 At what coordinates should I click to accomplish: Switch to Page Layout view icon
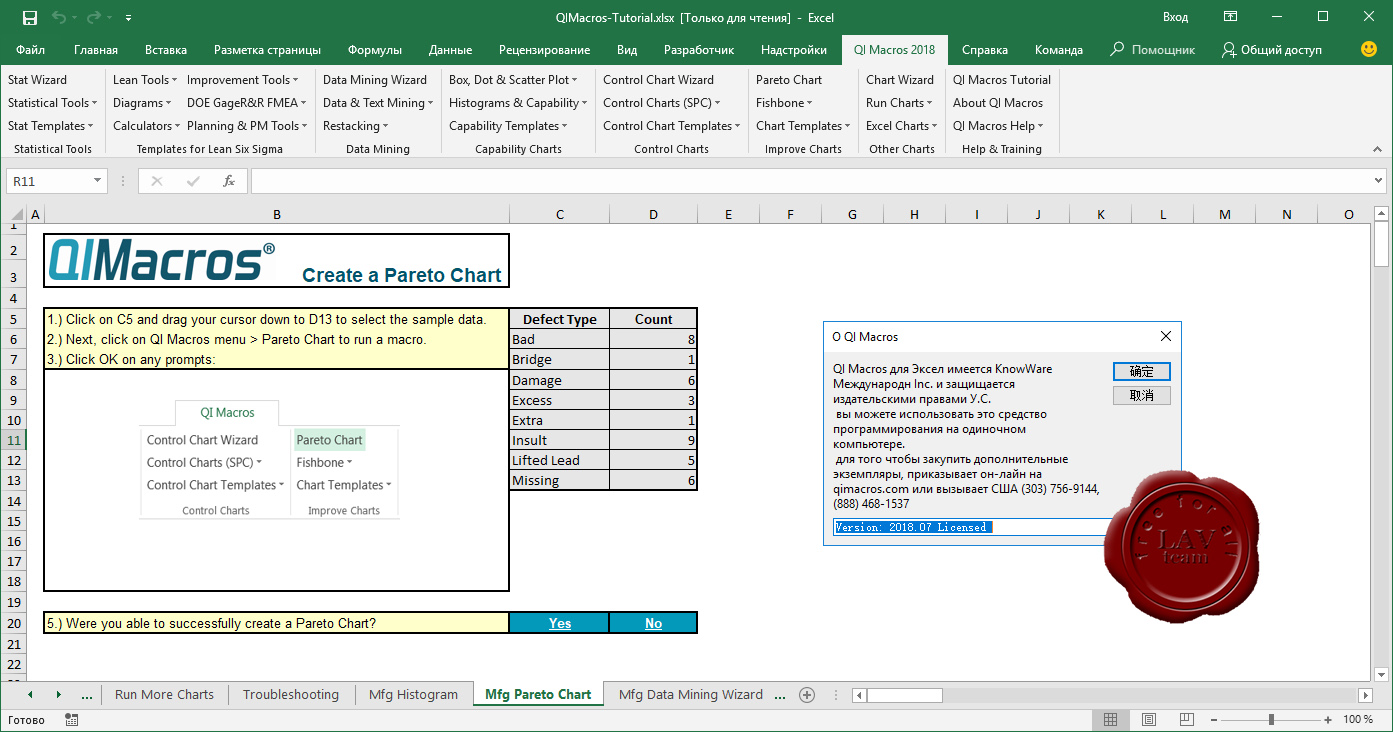point(1148,720)
